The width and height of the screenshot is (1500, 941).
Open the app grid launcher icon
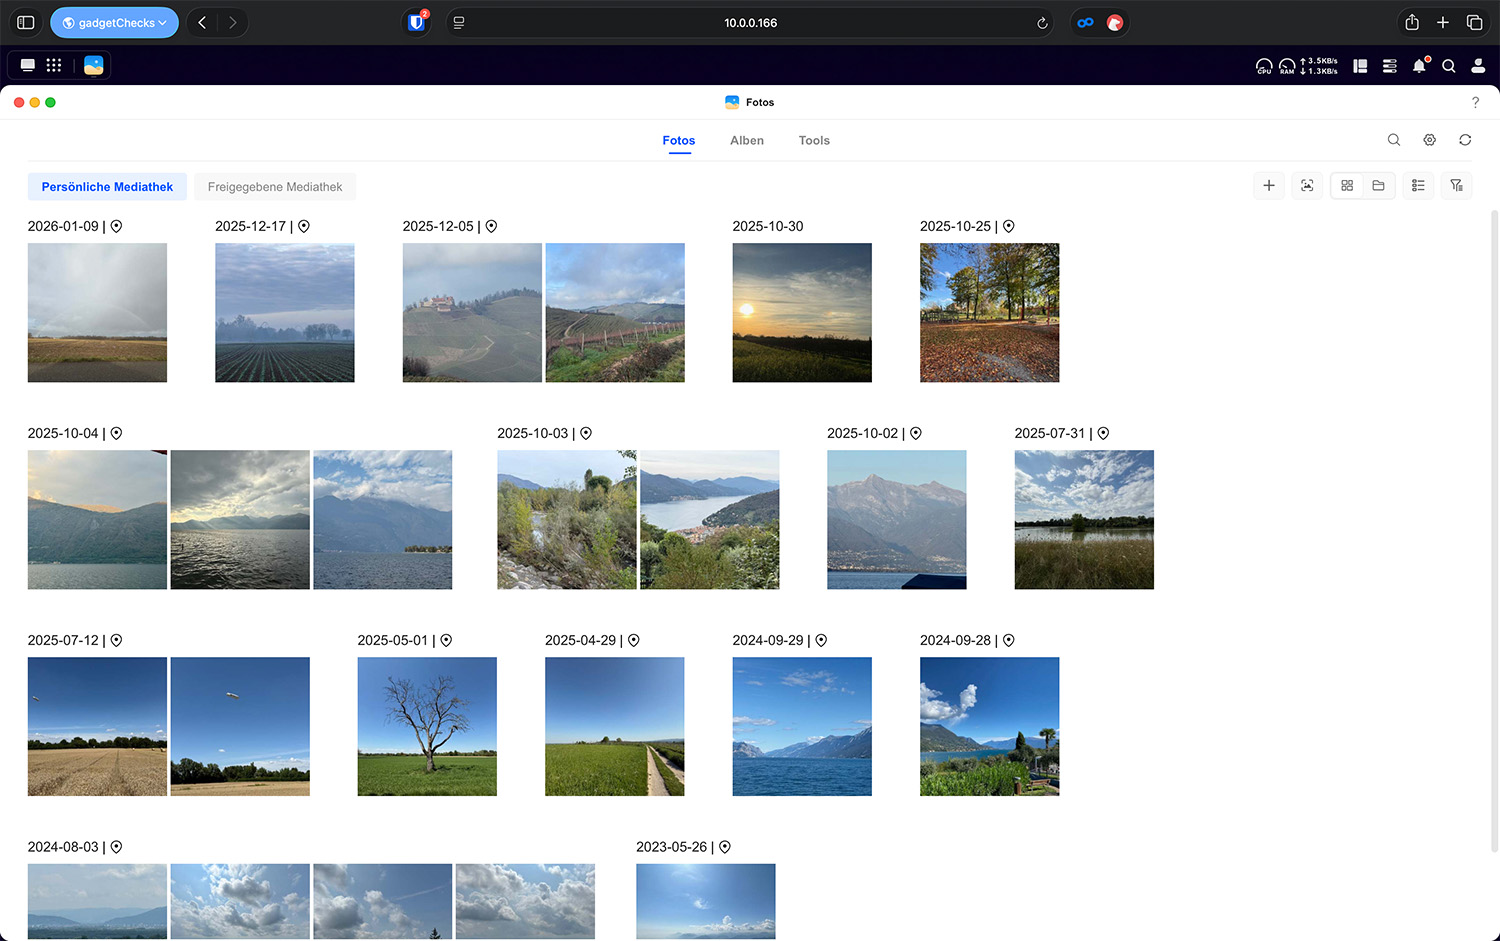[x=54, y=65]
